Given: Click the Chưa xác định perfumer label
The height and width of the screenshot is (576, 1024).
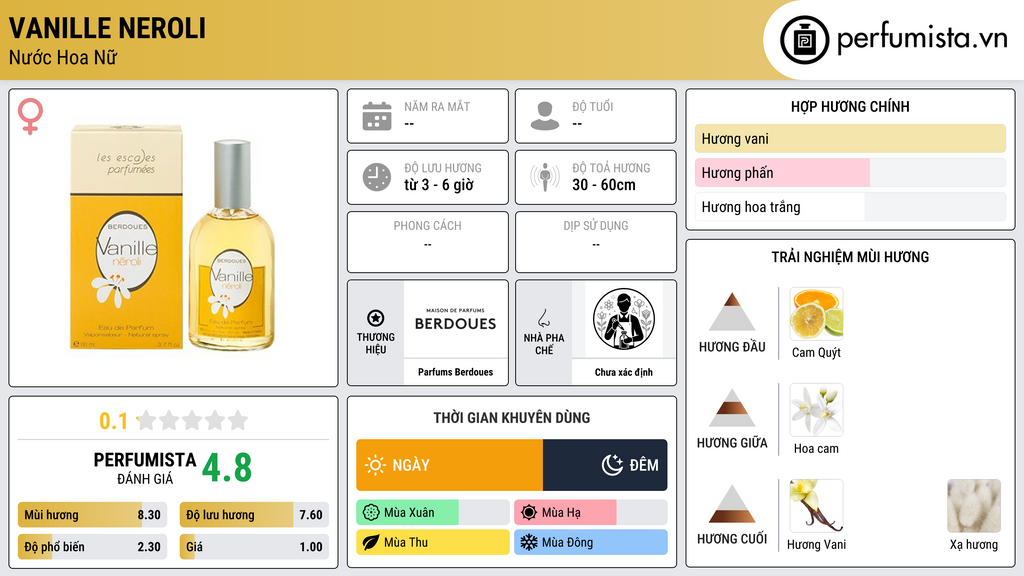Looking at the screenshot, I should point(624,372).
